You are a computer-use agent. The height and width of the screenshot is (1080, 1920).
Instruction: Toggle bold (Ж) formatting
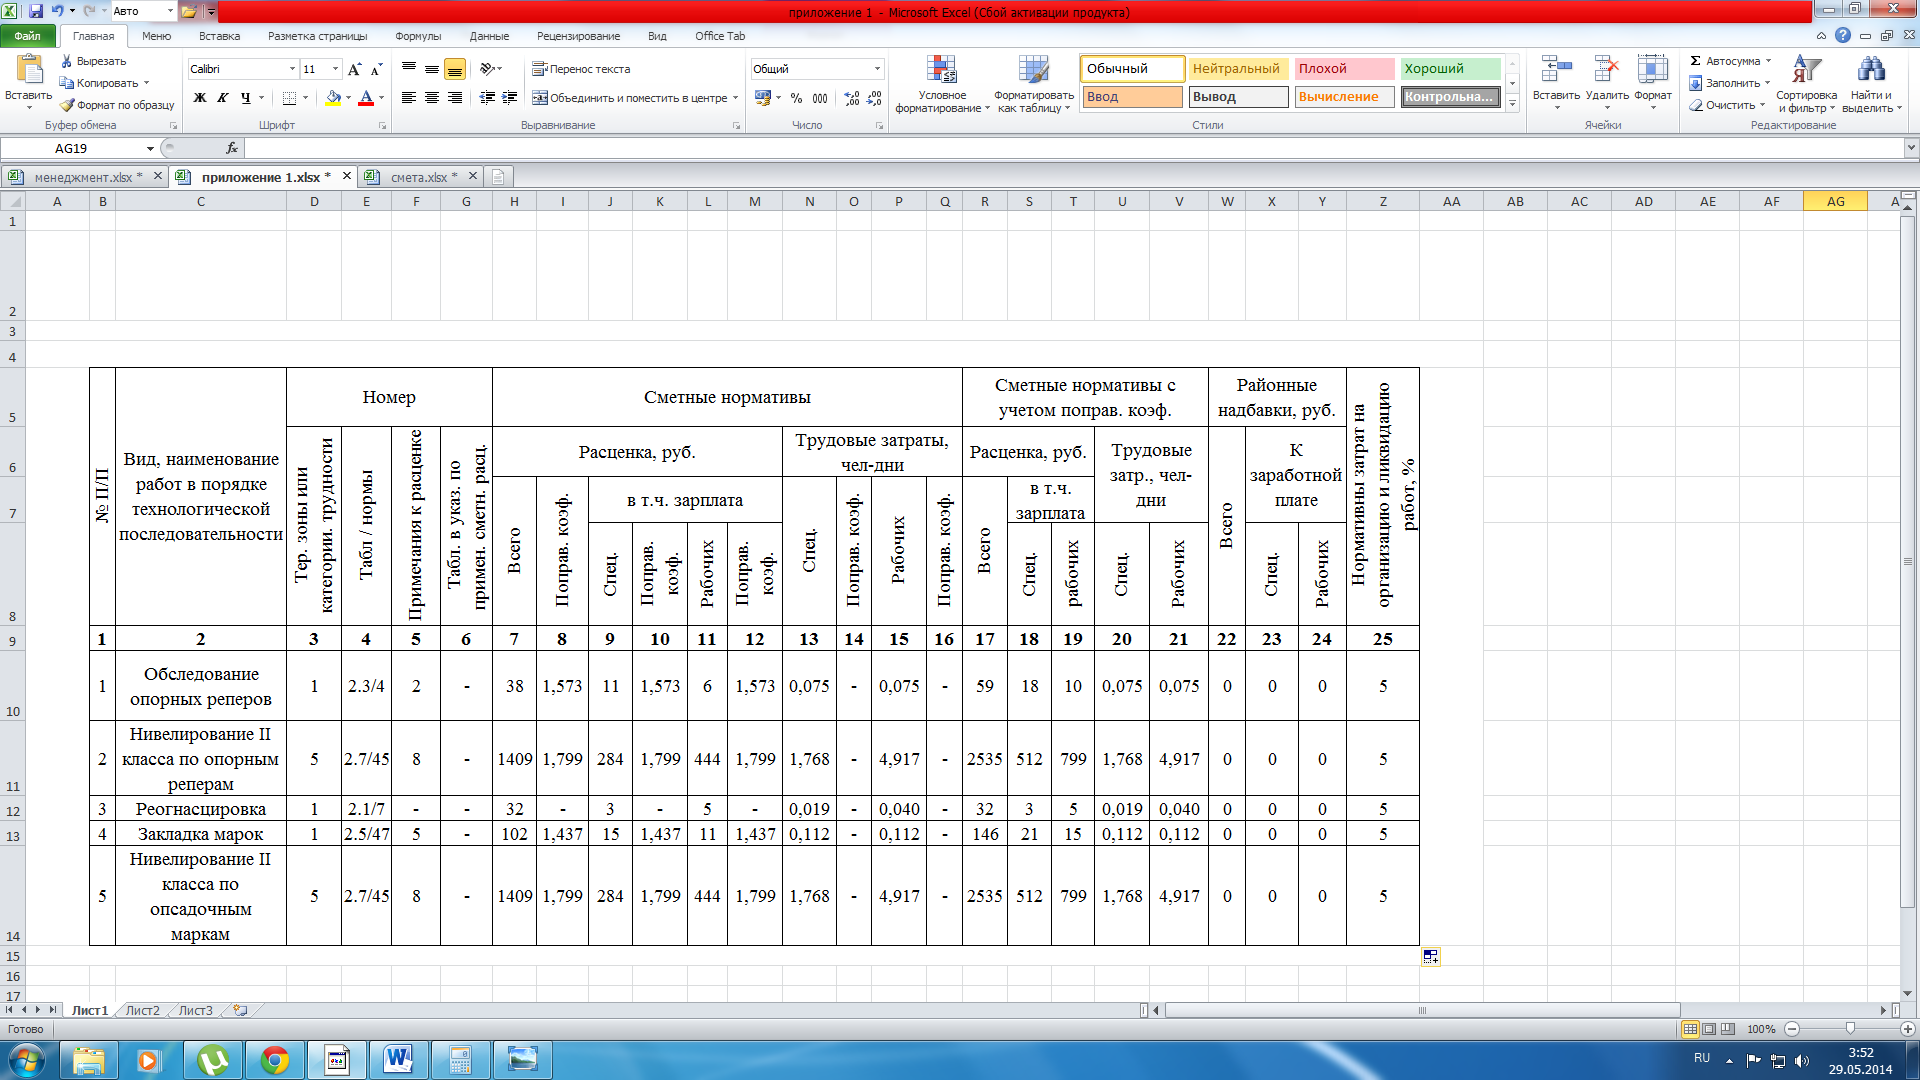coord(200,98)
